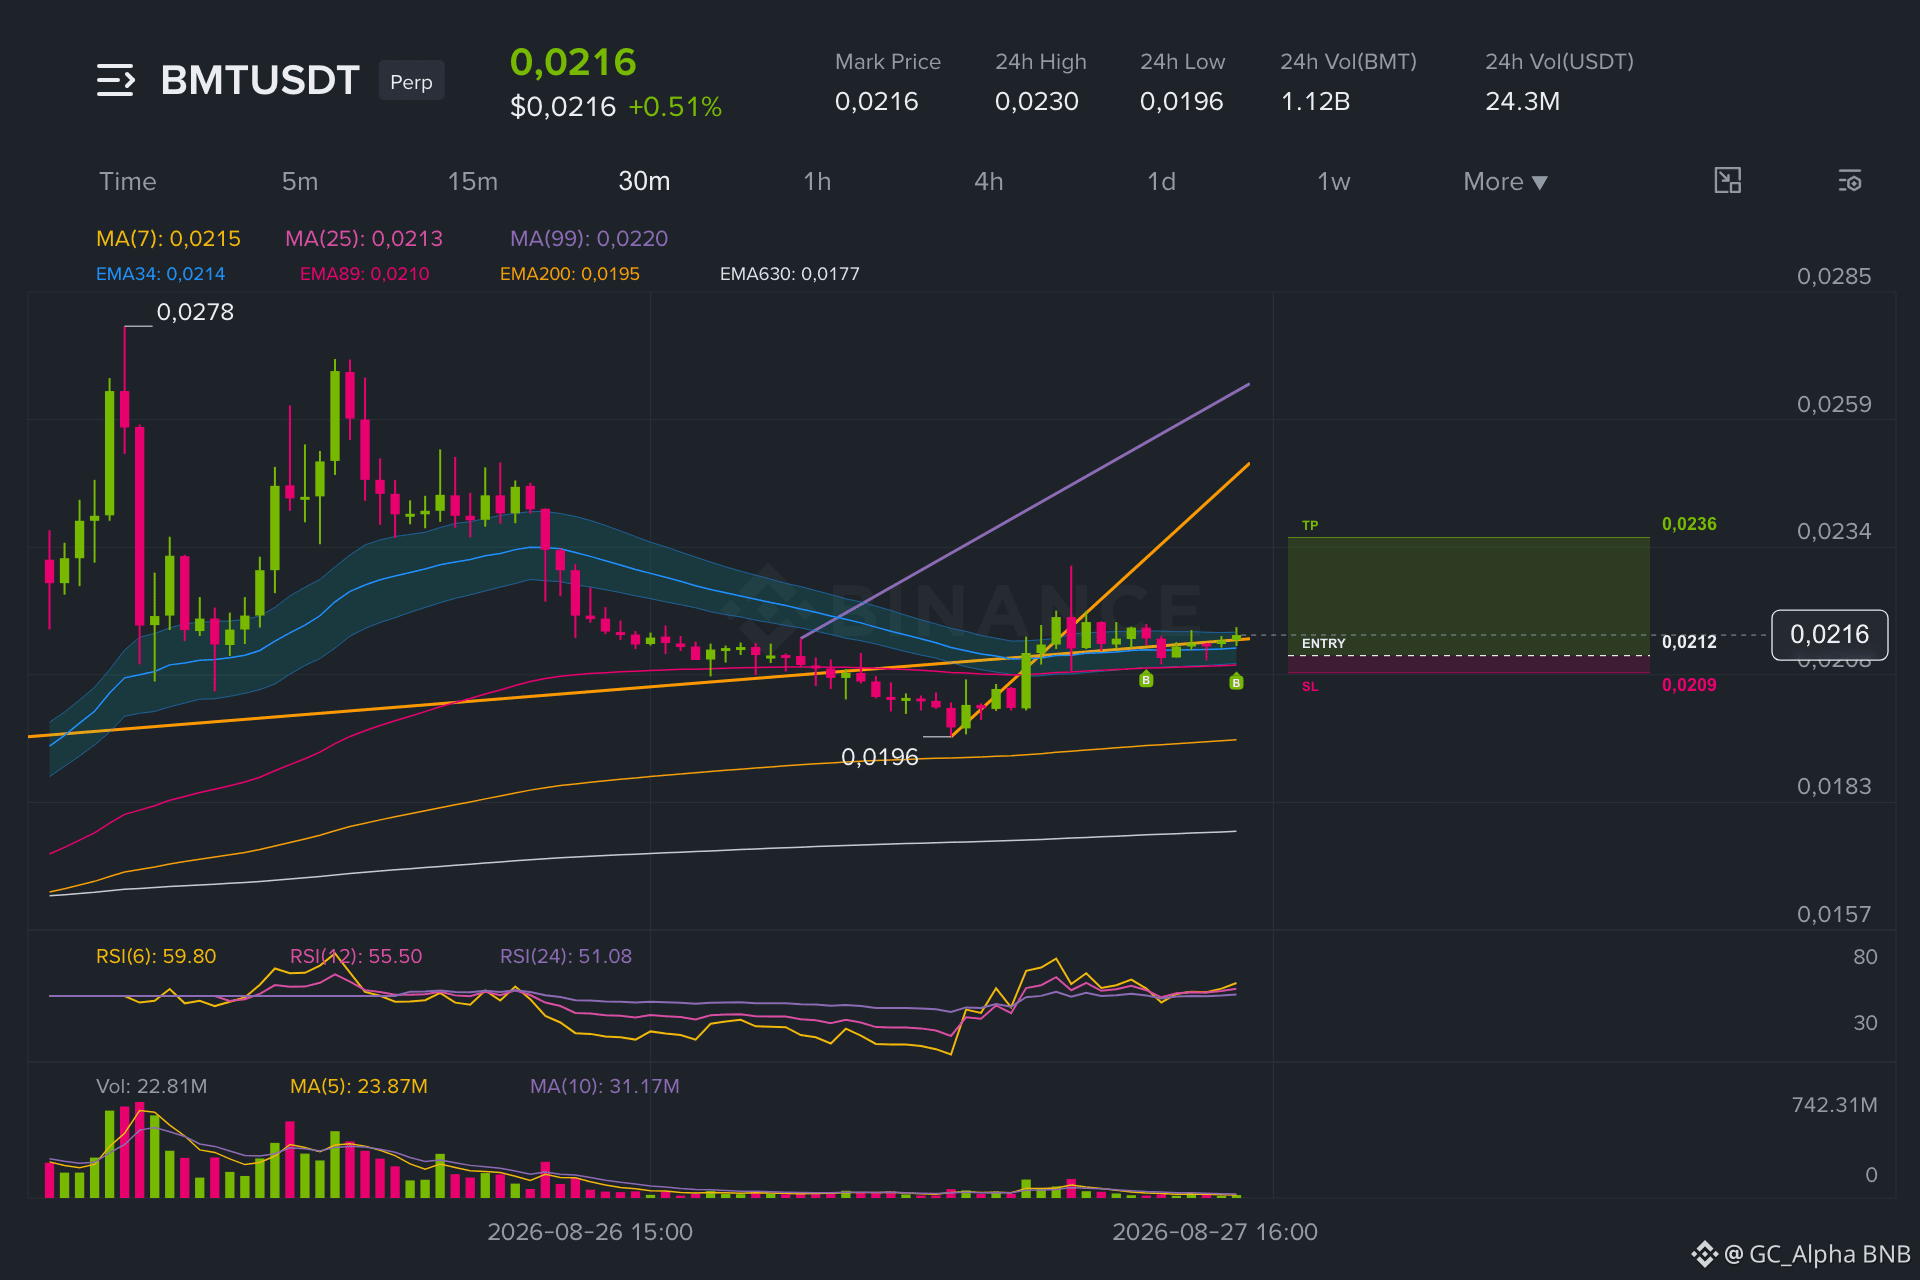Click the EMA630: 0,0177 label
Image resolution: width=1920 pixels, height=1280 pixels.
tap(790, 274)
